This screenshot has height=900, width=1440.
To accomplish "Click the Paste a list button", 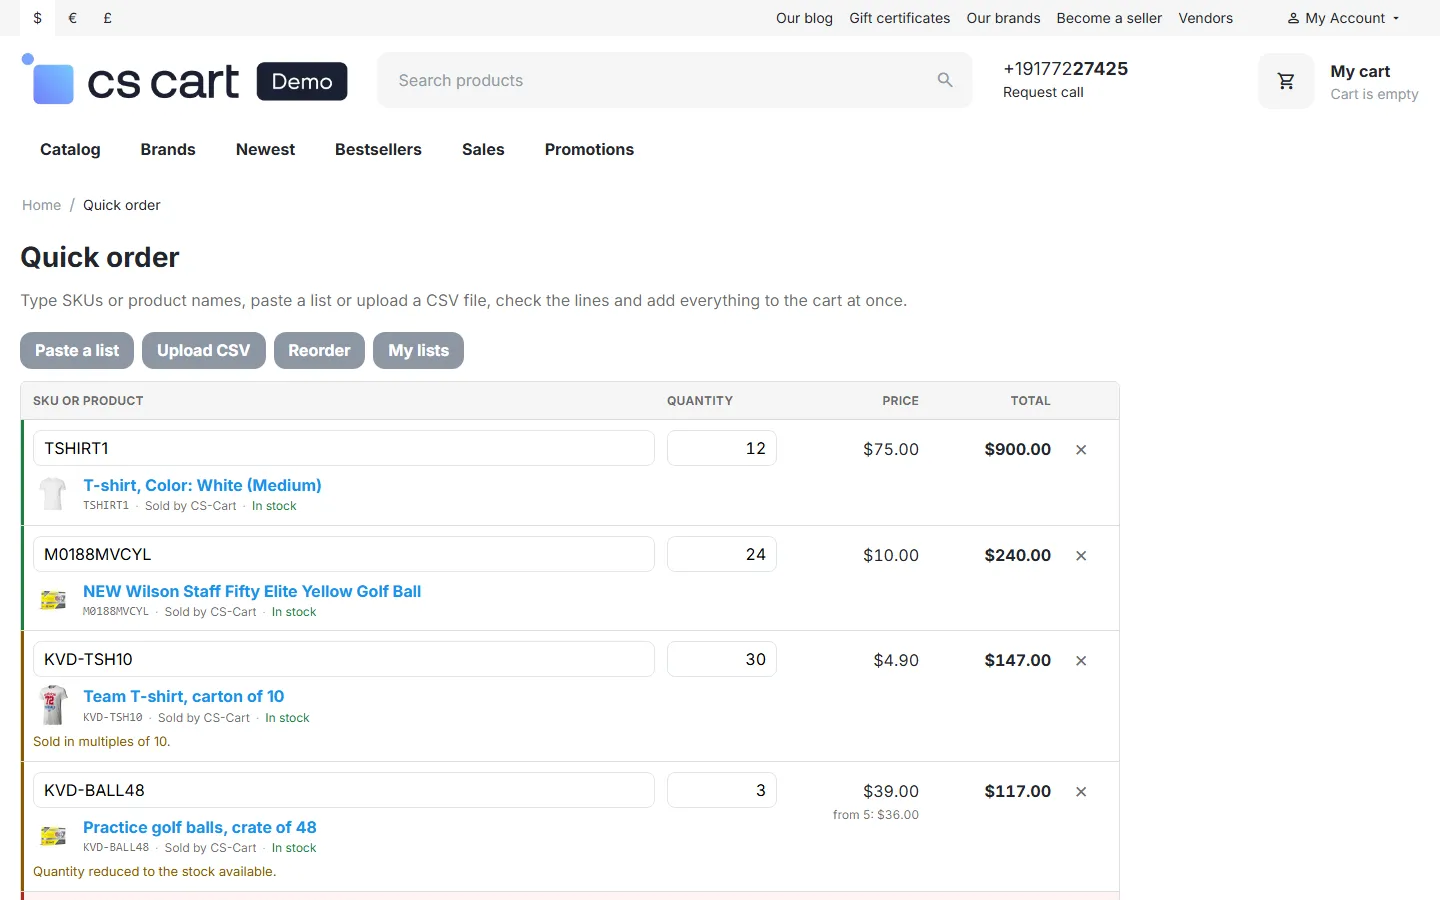I will coord(77,350).
